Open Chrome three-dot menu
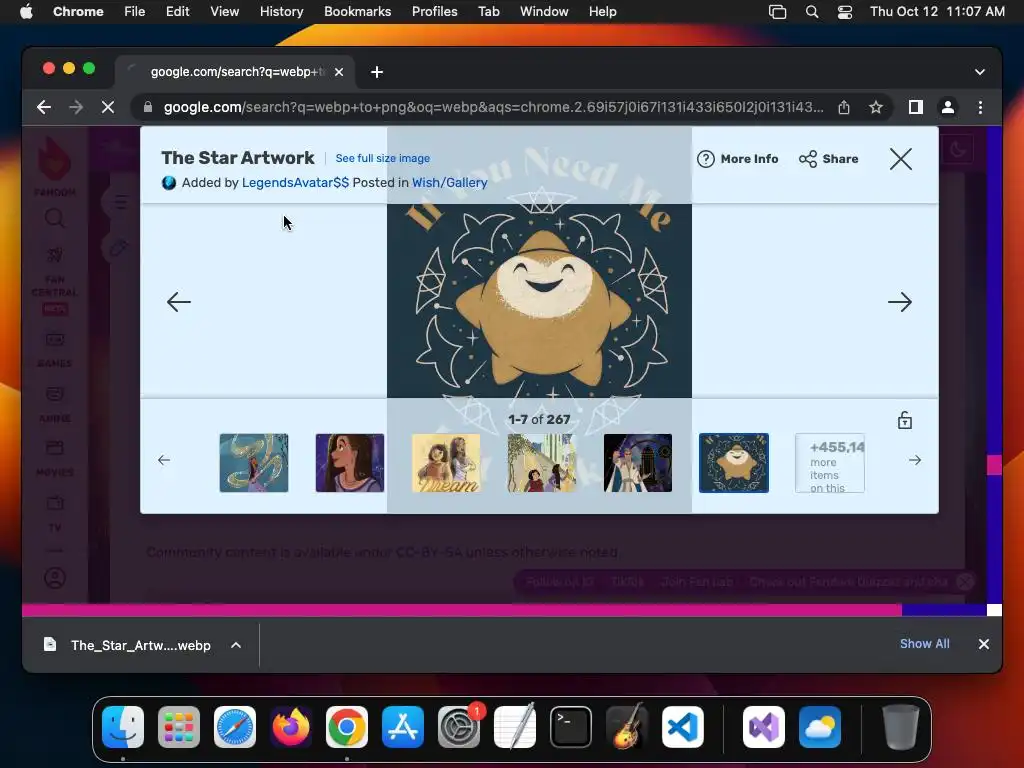1024x768 pixels. [980, 107]
